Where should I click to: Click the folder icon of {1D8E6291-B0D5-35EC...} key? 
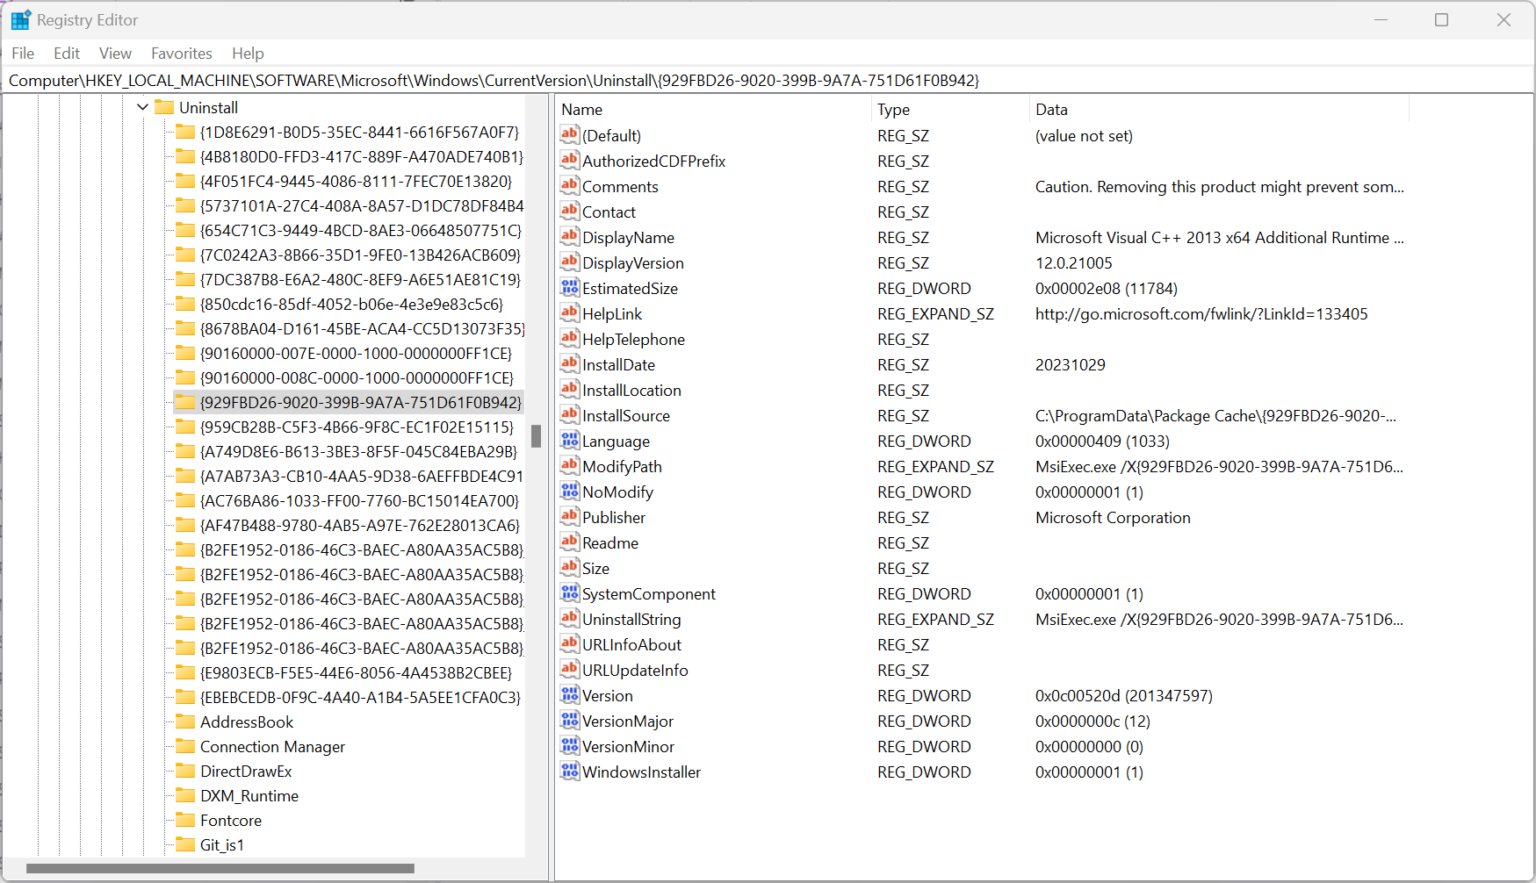pyautogui.click(x=185, y=132)
